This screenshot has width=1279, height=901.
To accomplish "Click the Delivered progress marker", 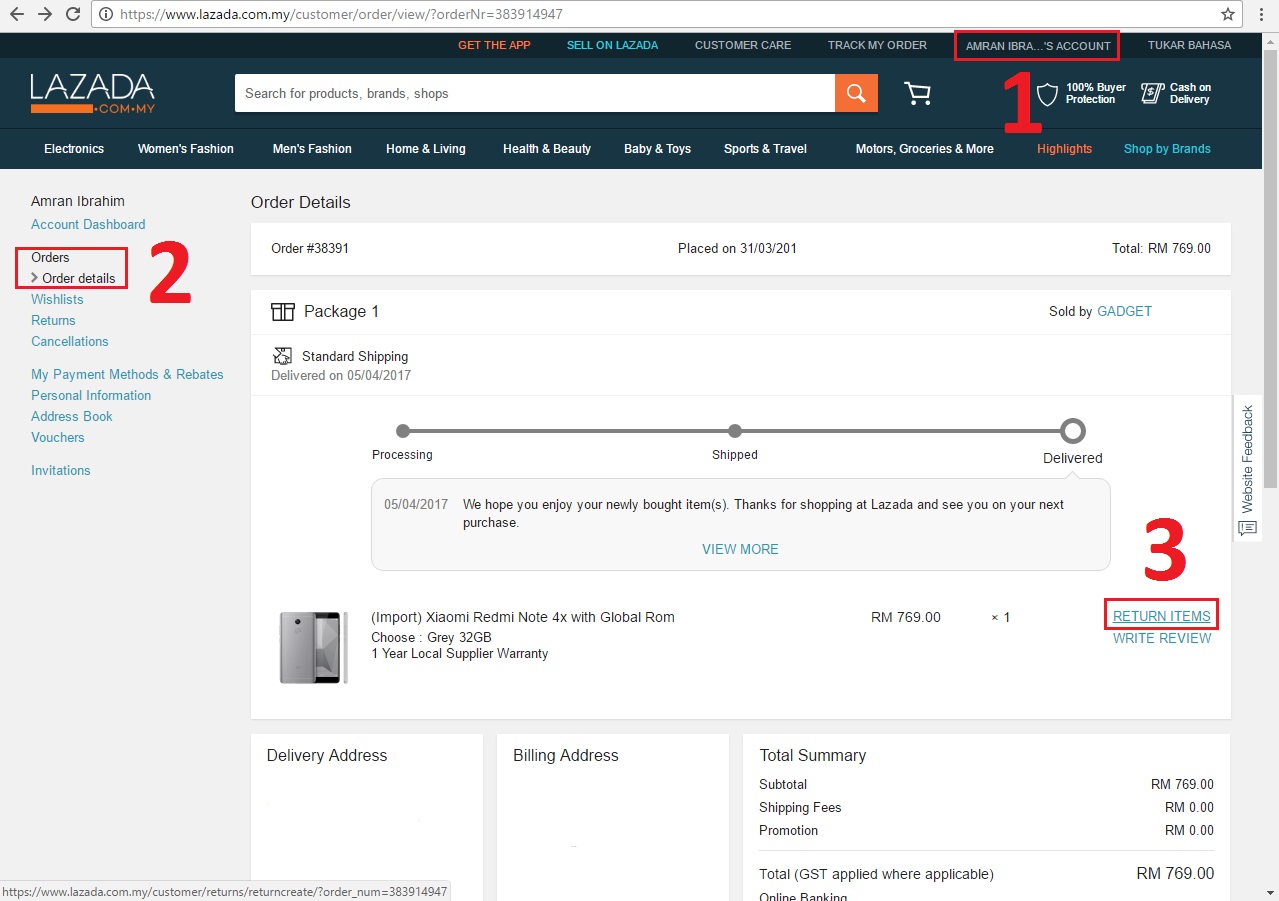I will (x=1073, y=431).
